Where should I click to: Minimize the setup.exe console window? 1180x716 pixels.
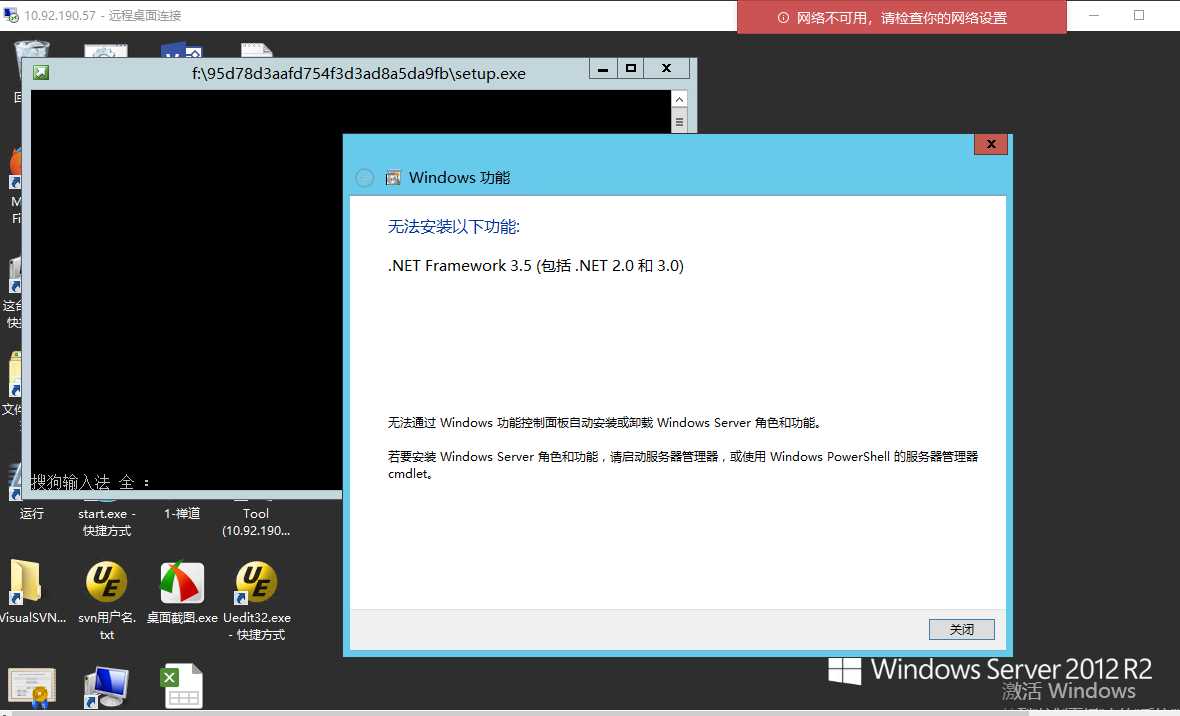(x=603, y=69)
